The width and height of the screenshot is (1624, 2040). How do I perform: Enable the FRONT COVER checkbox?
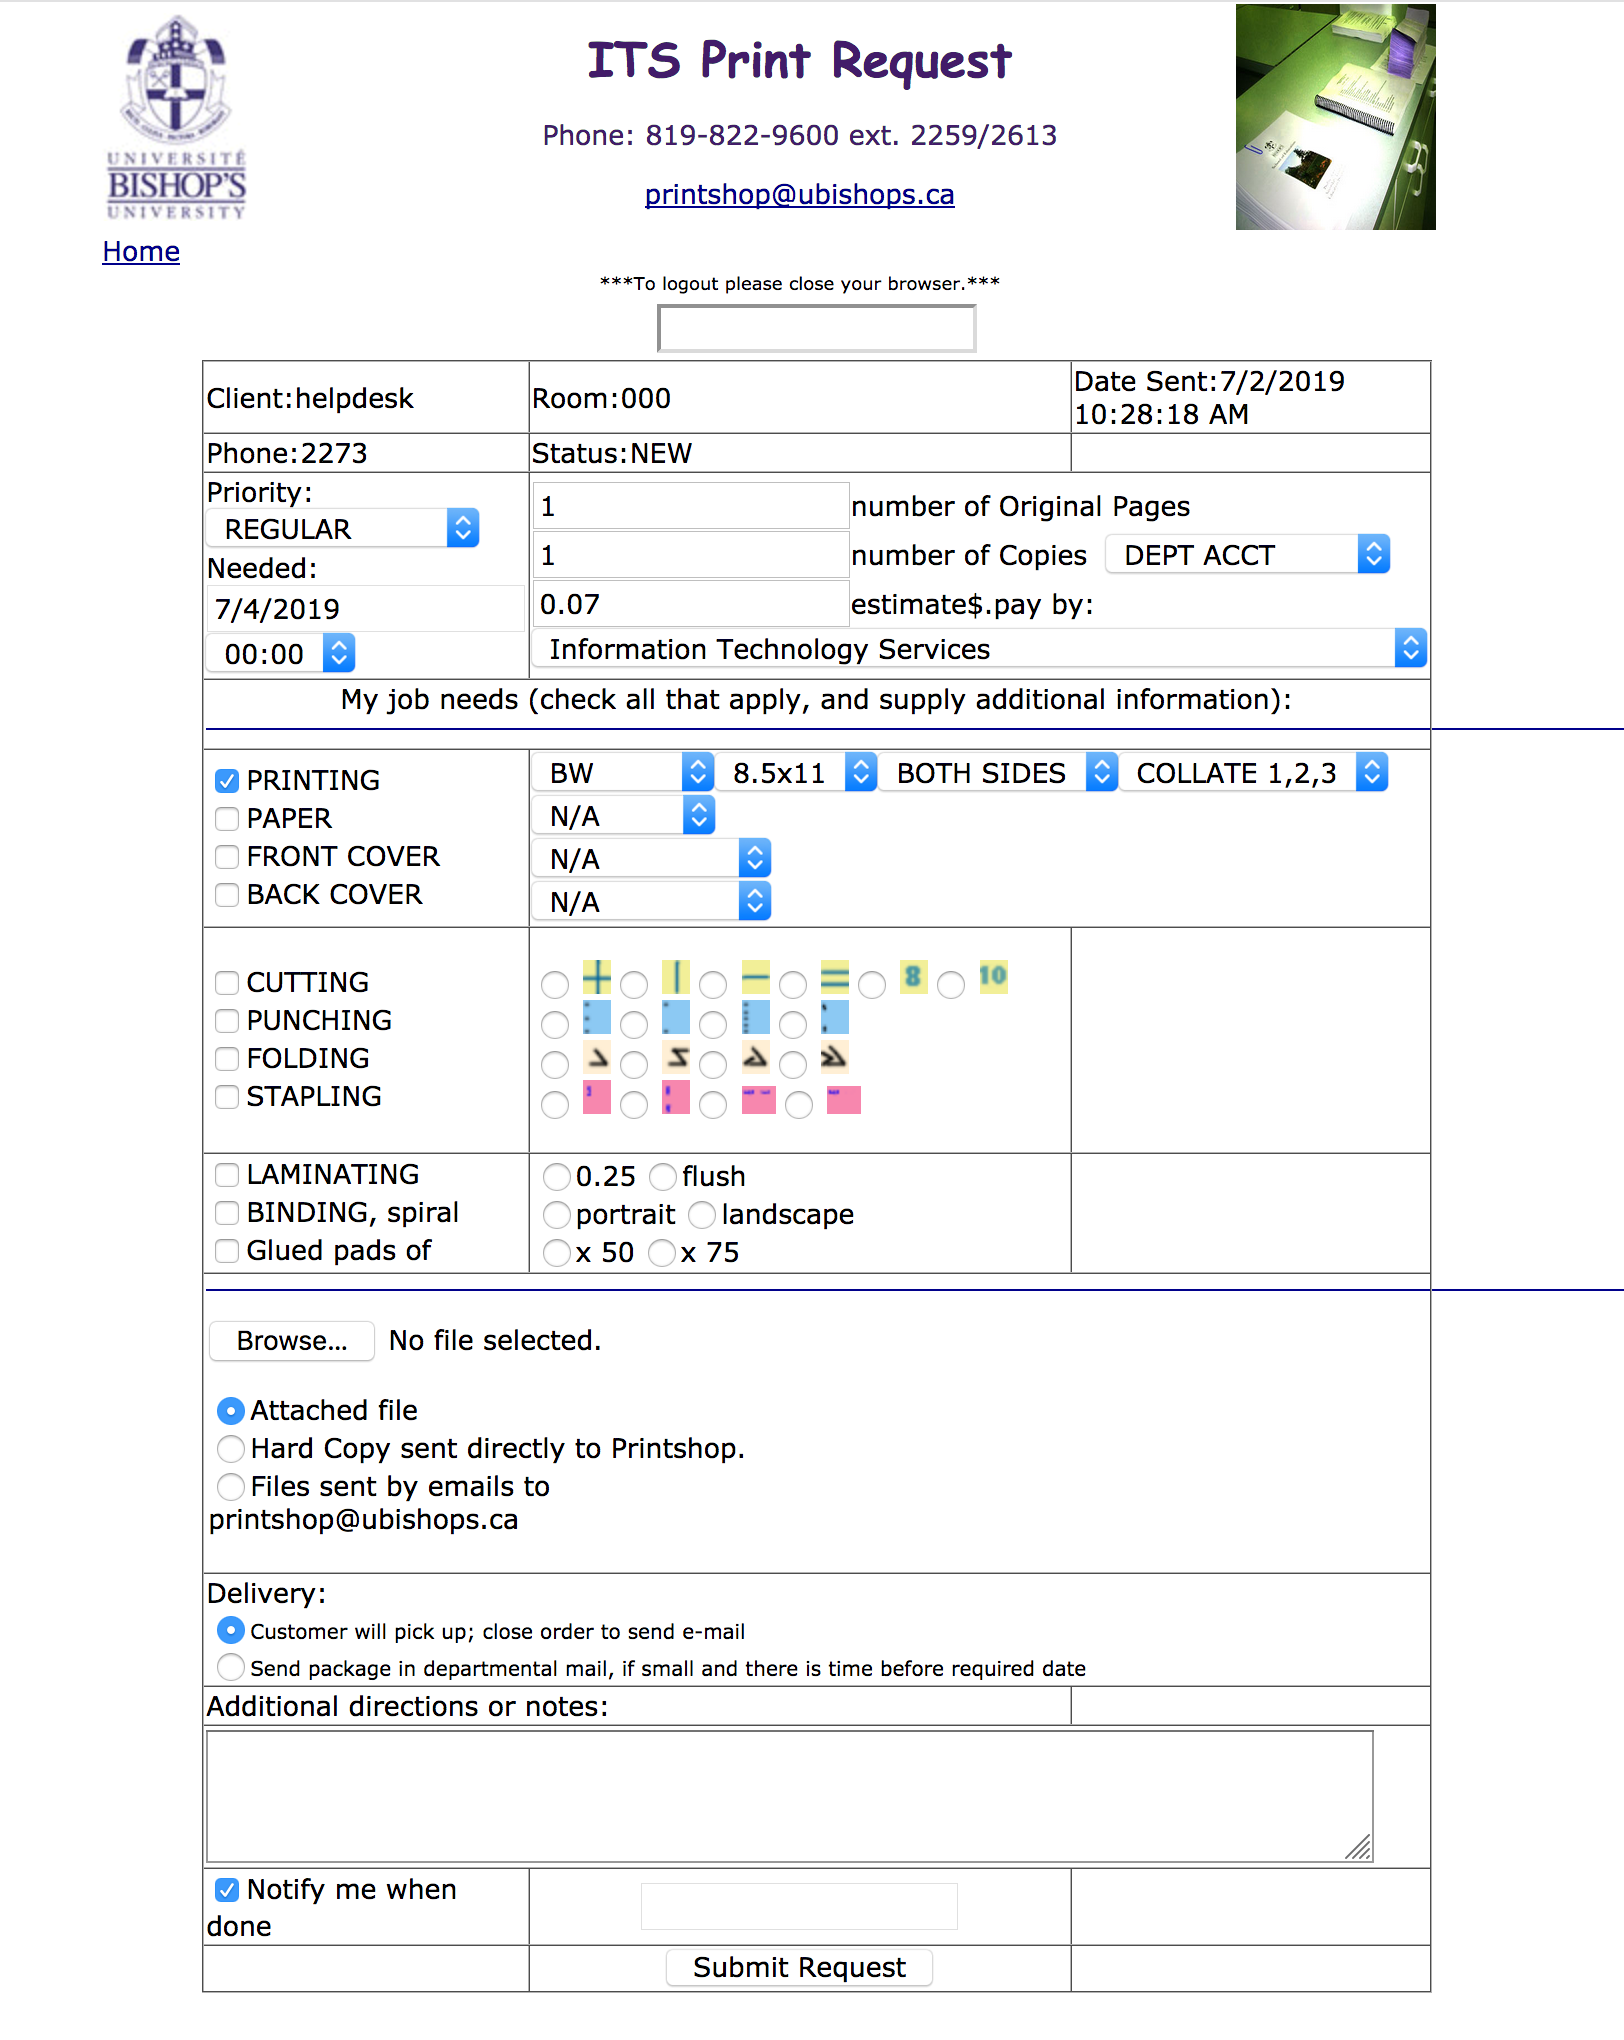[227, 857]
